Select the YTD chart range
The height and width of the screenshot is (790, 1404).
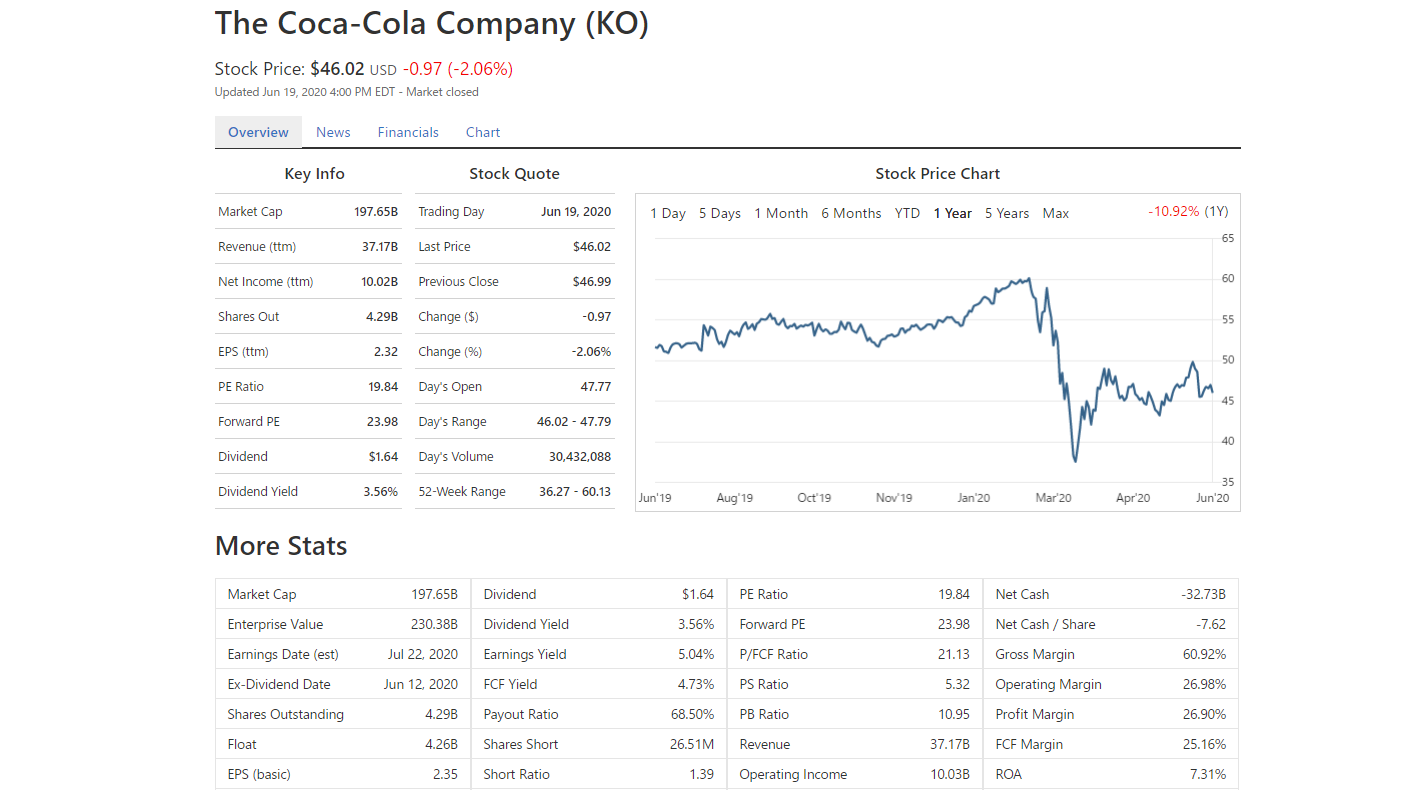coord(907,213)
